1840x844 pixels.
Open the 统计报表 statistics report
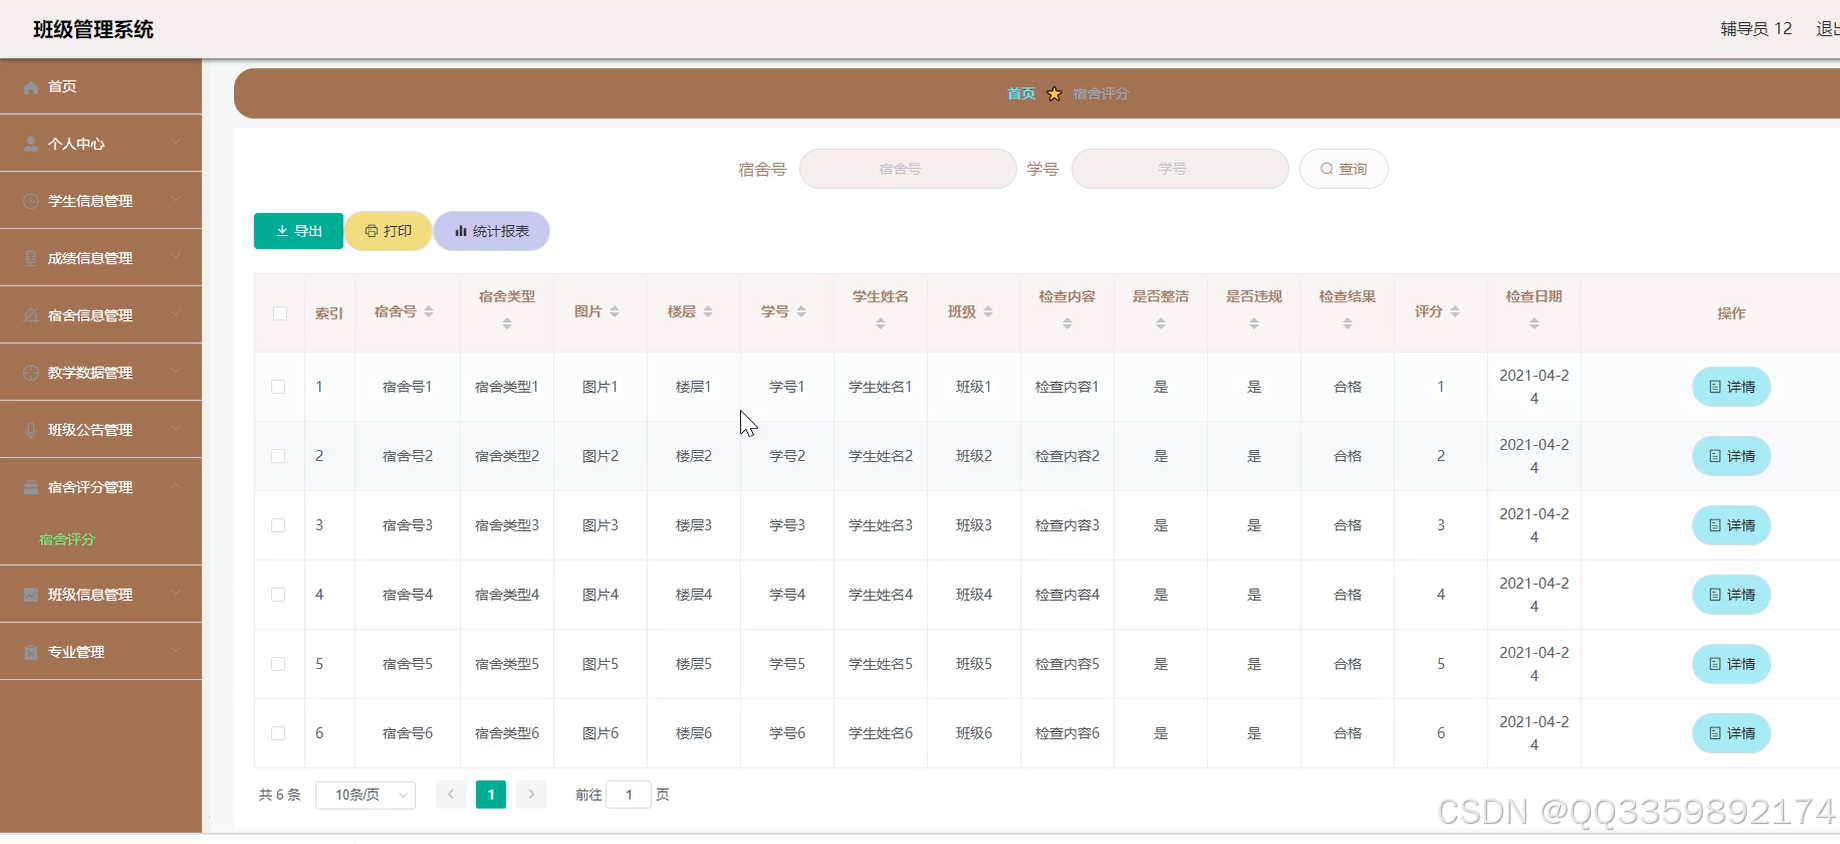click(x=491, y=231)
